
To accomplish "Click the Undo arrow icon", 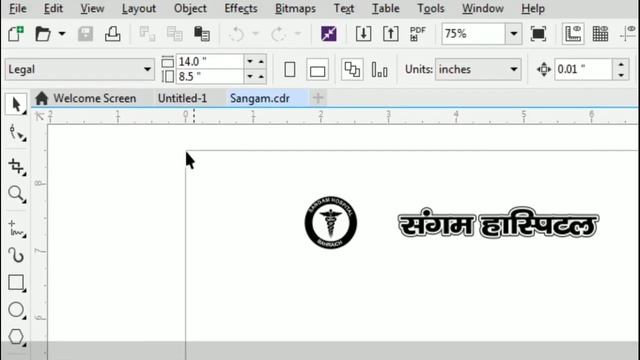I will click(x=236, y=34).
